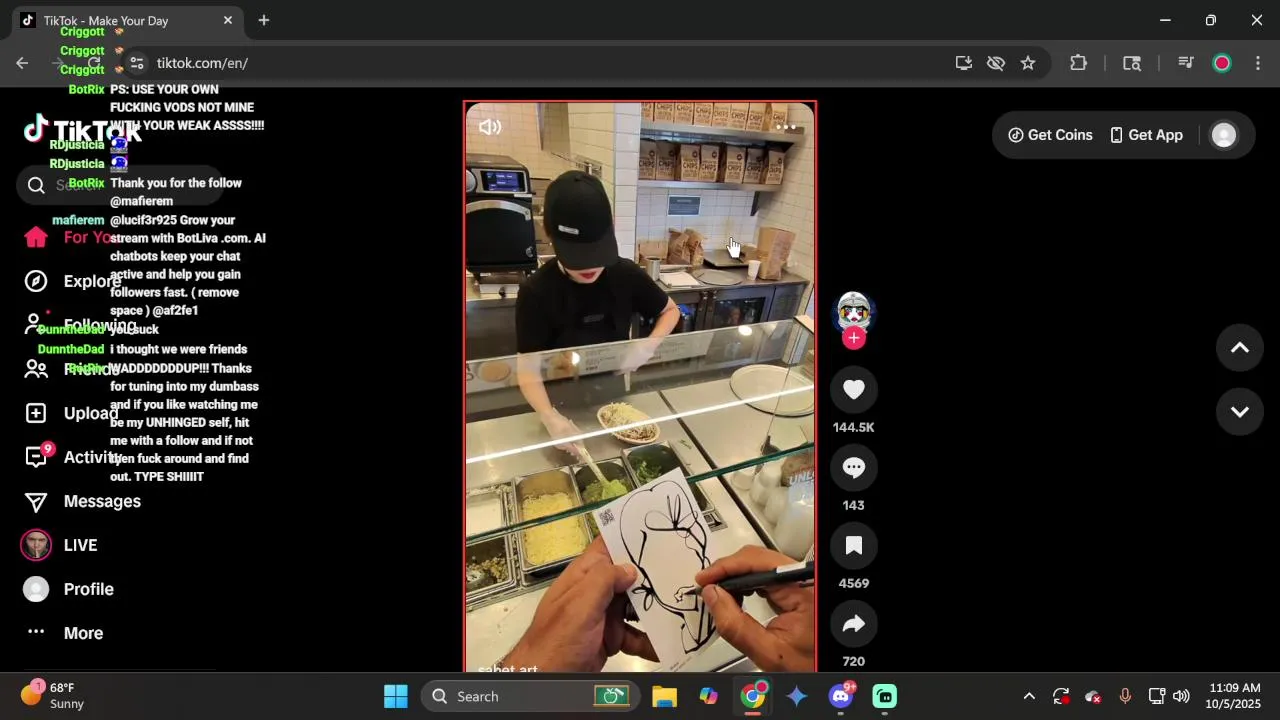Bookmark the video showing 4569 saves
The image size is (1280, 720).
point(853,546)
